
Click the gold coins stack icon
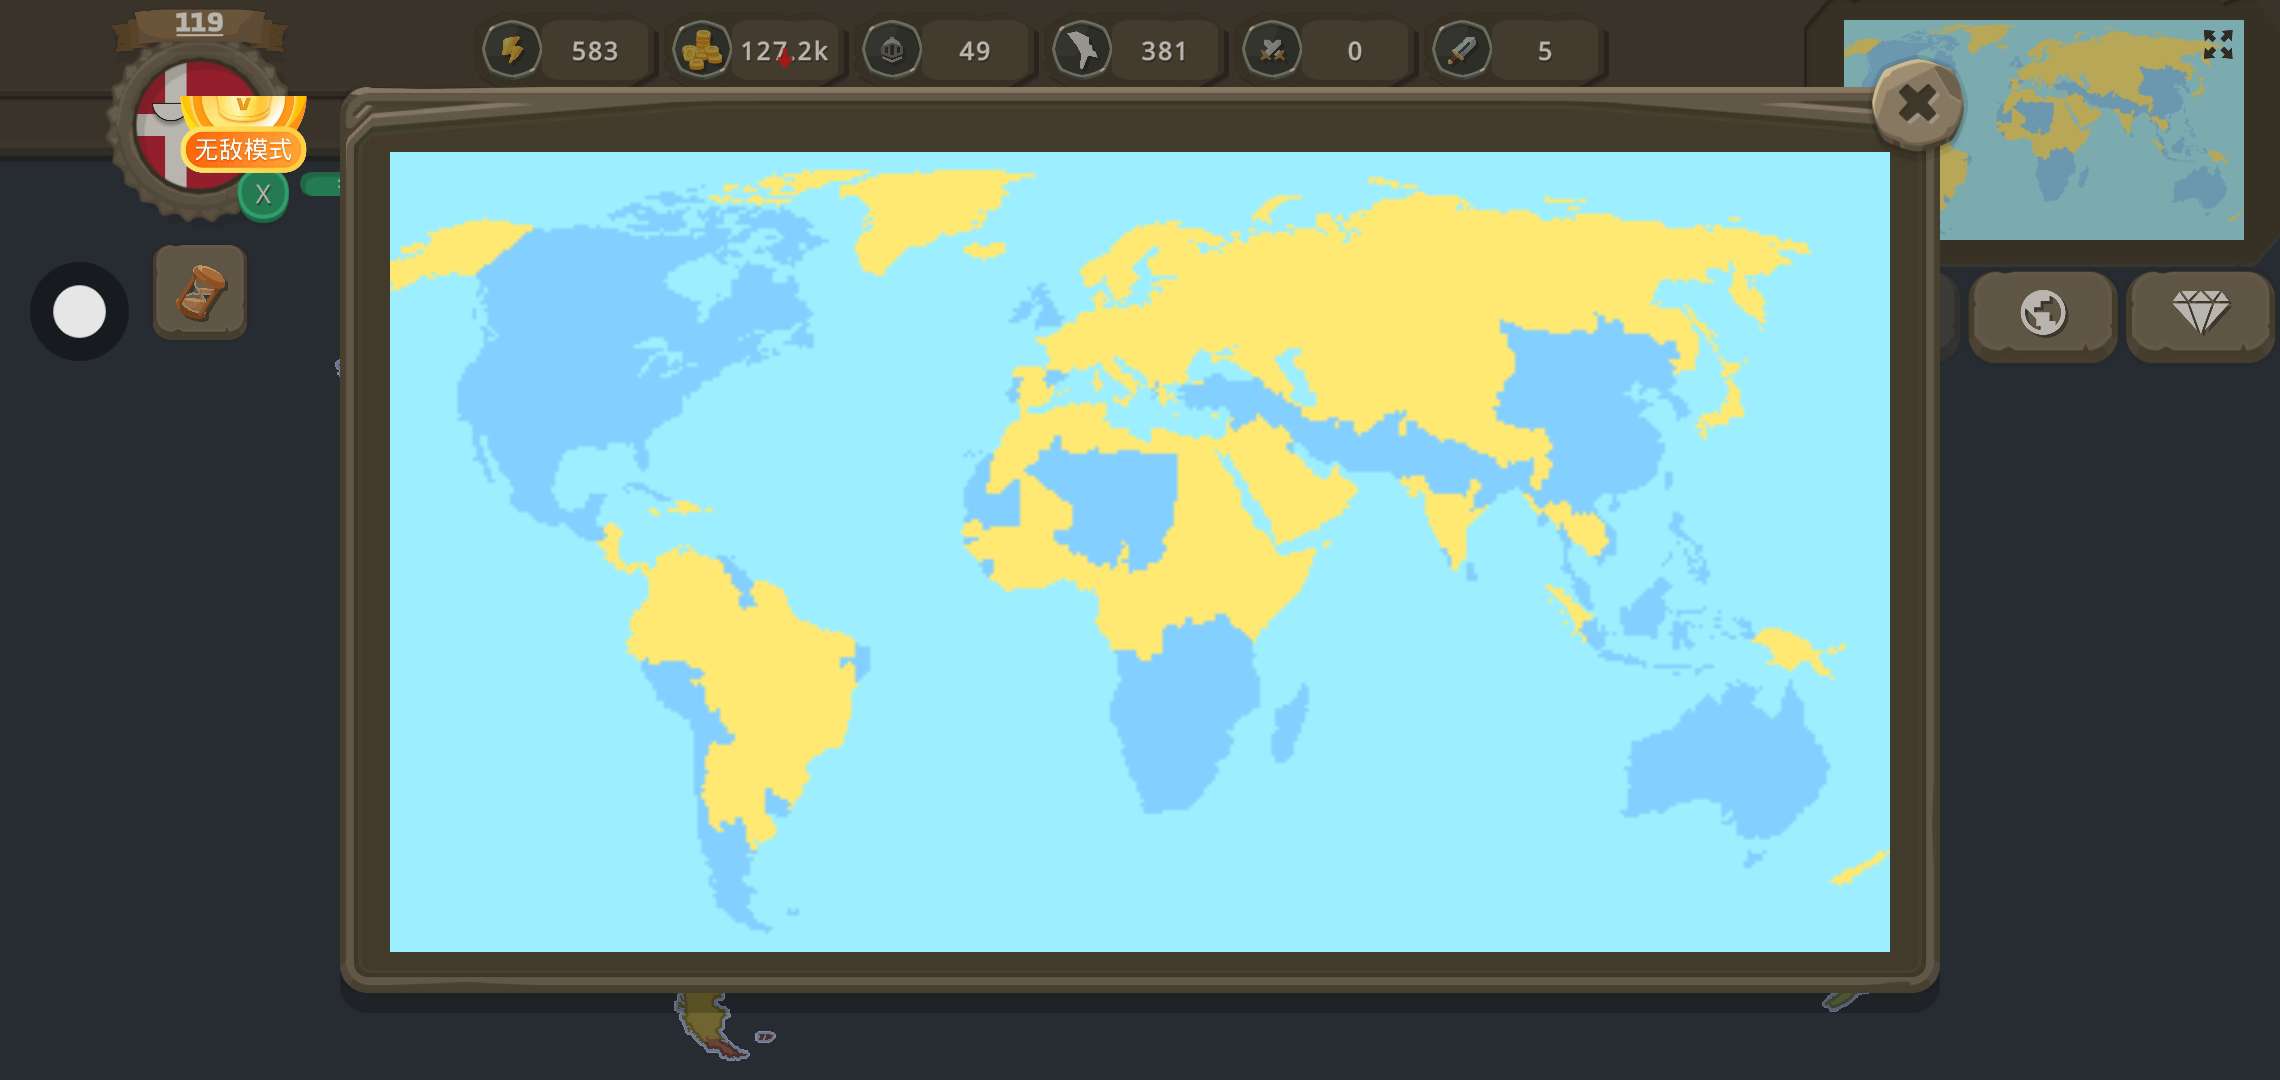coord(701,50)
